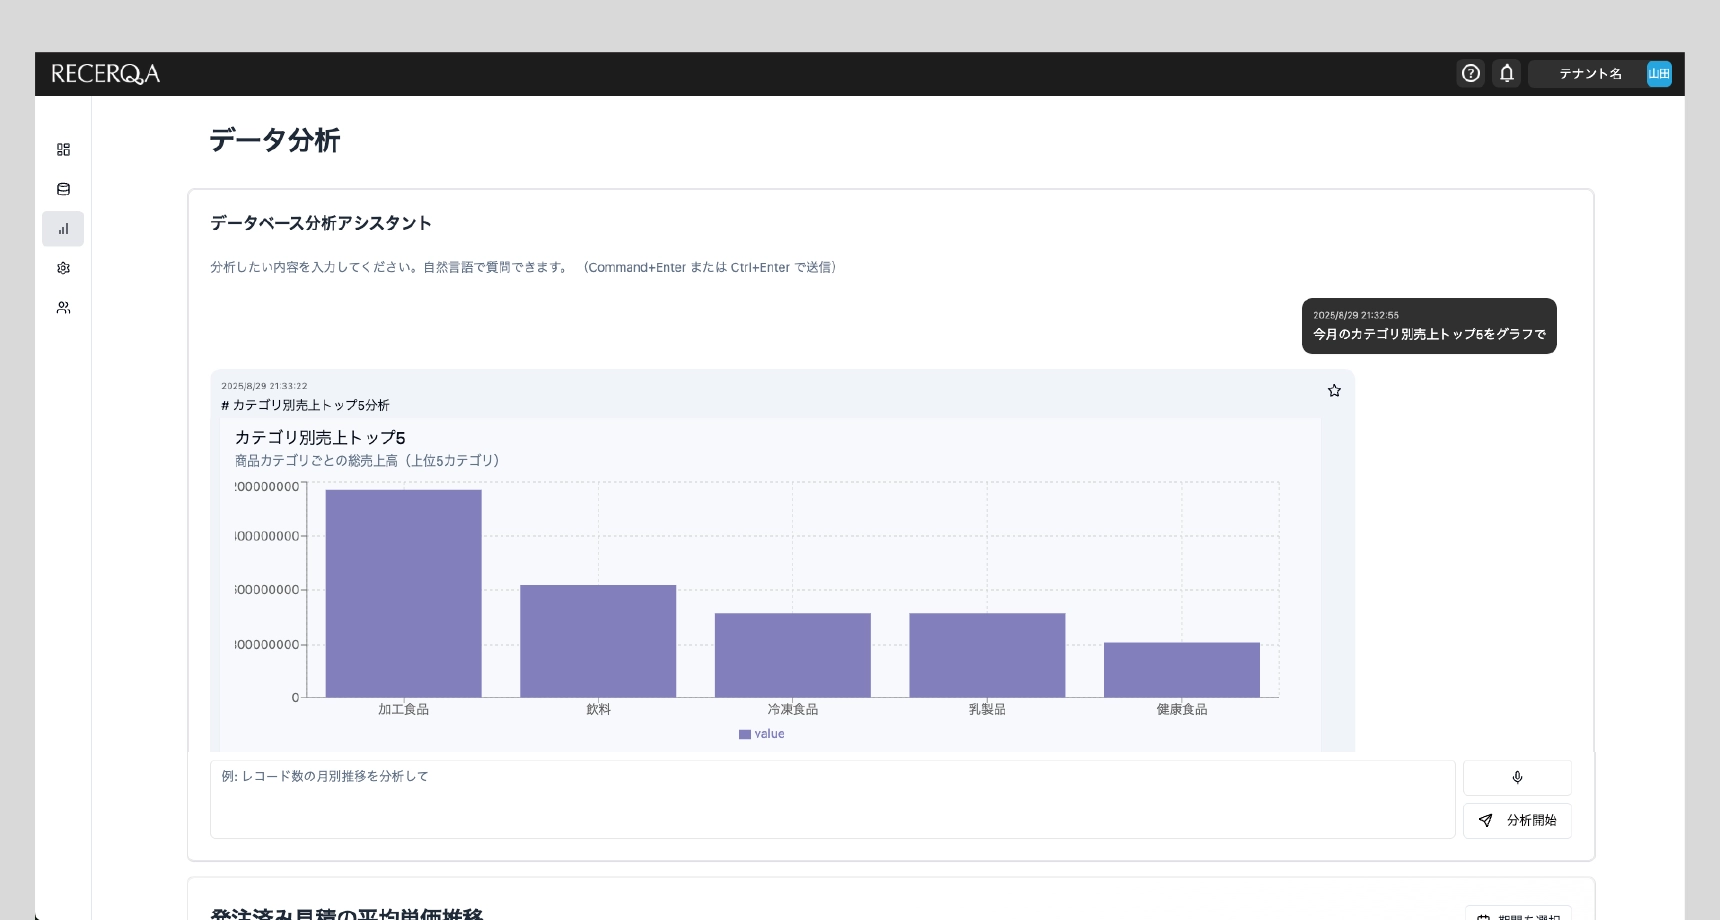
Task: Select the bar chart analytics sidebar icon
Action: coord(63,229)
